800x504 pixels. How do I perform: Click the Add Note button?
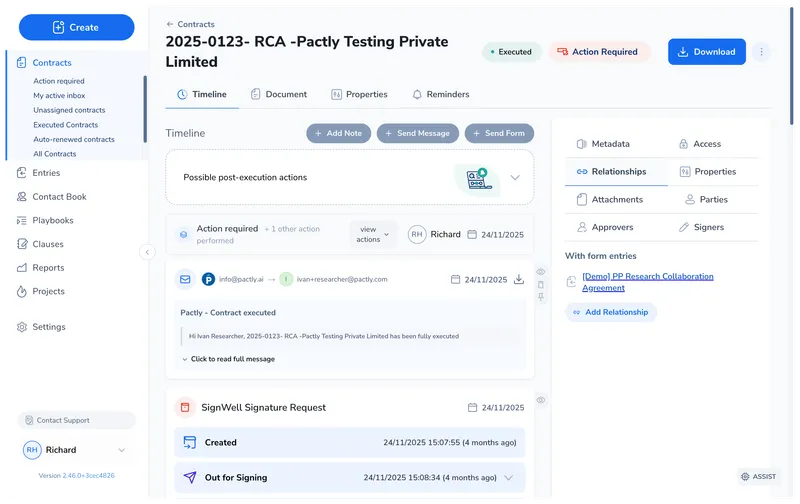[x=338, y=133]
